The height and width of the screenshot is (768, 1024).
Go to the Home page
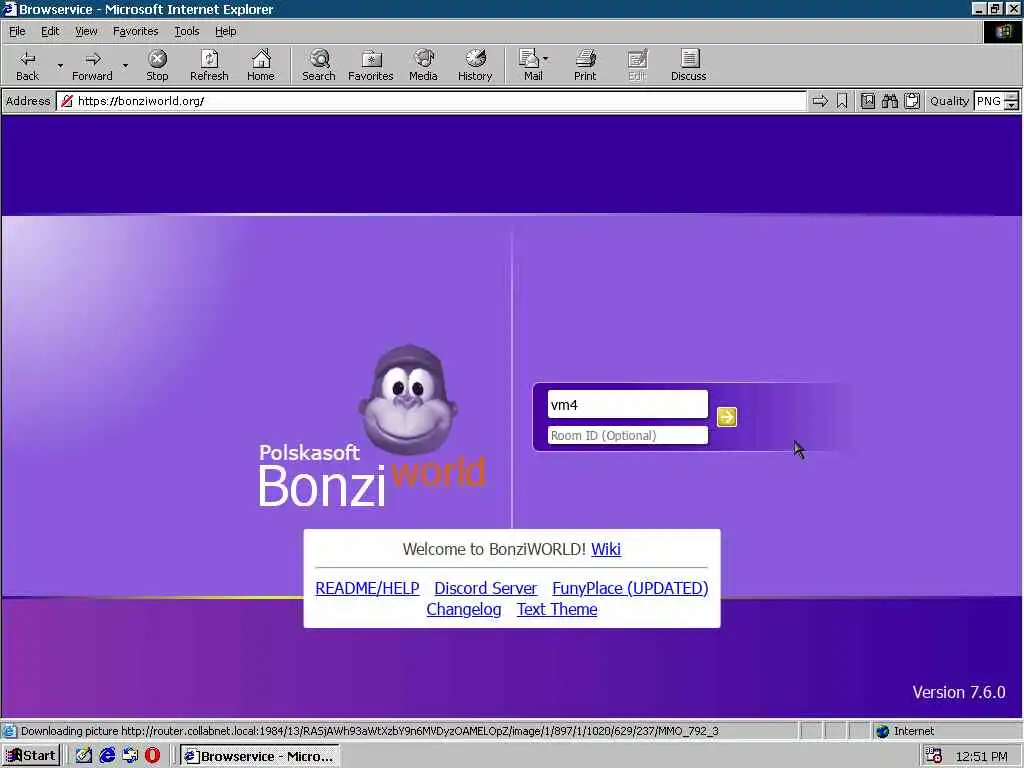261,65
